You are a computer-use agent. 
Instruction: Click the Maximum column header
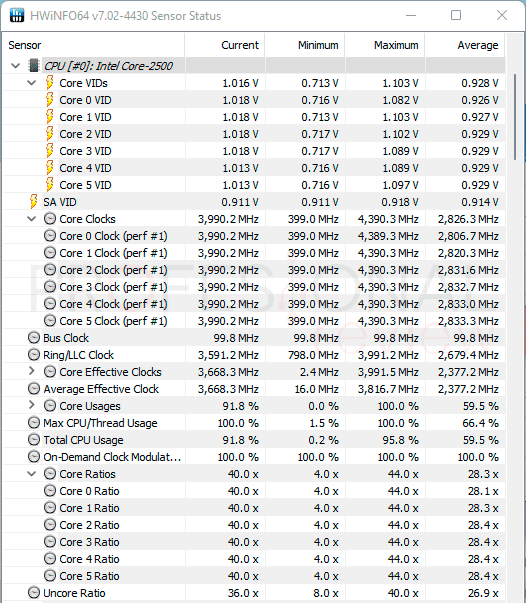385,45
